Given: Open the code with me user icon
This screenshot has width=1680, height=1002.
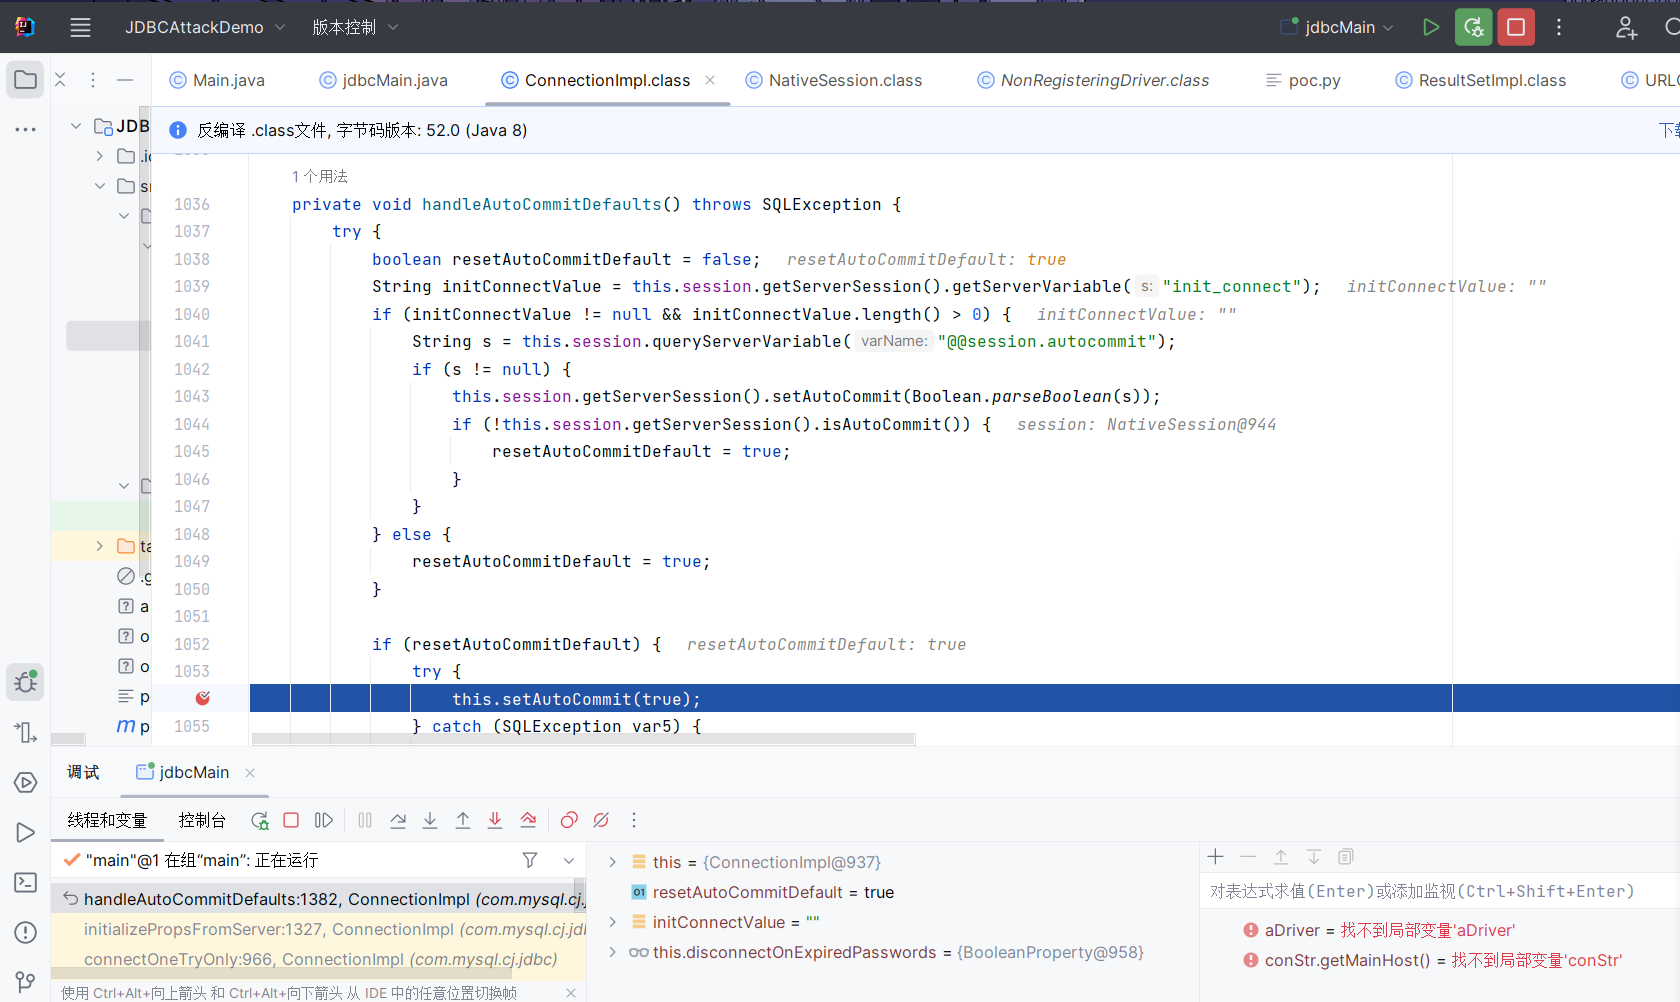Looking at the screenshot, I should tap(1626, 27).
